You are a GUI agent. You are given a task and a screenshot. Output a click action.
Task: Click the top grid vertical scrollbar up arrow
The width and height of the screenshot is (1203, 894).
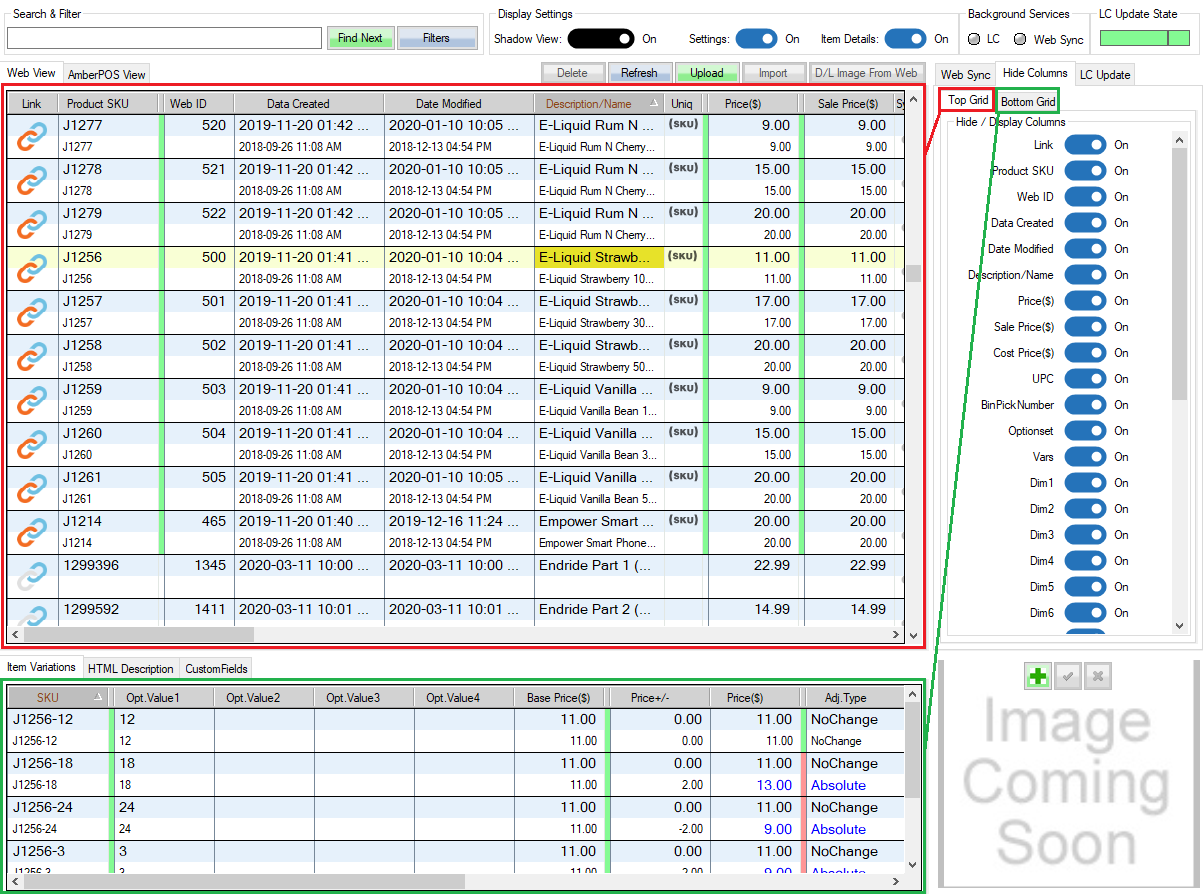click(x=913, y=102)
